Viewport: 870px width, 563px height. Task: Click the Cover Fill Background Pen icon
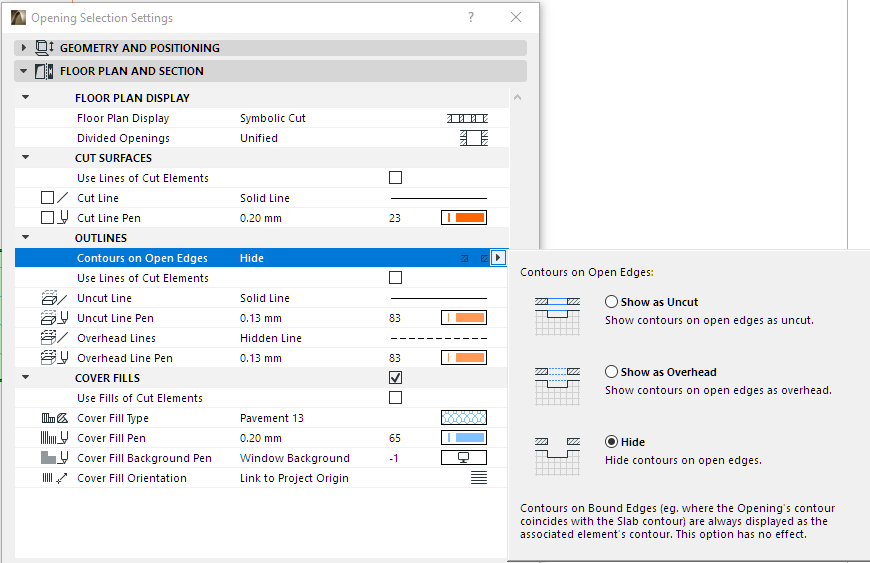click(x=54, y=458)
